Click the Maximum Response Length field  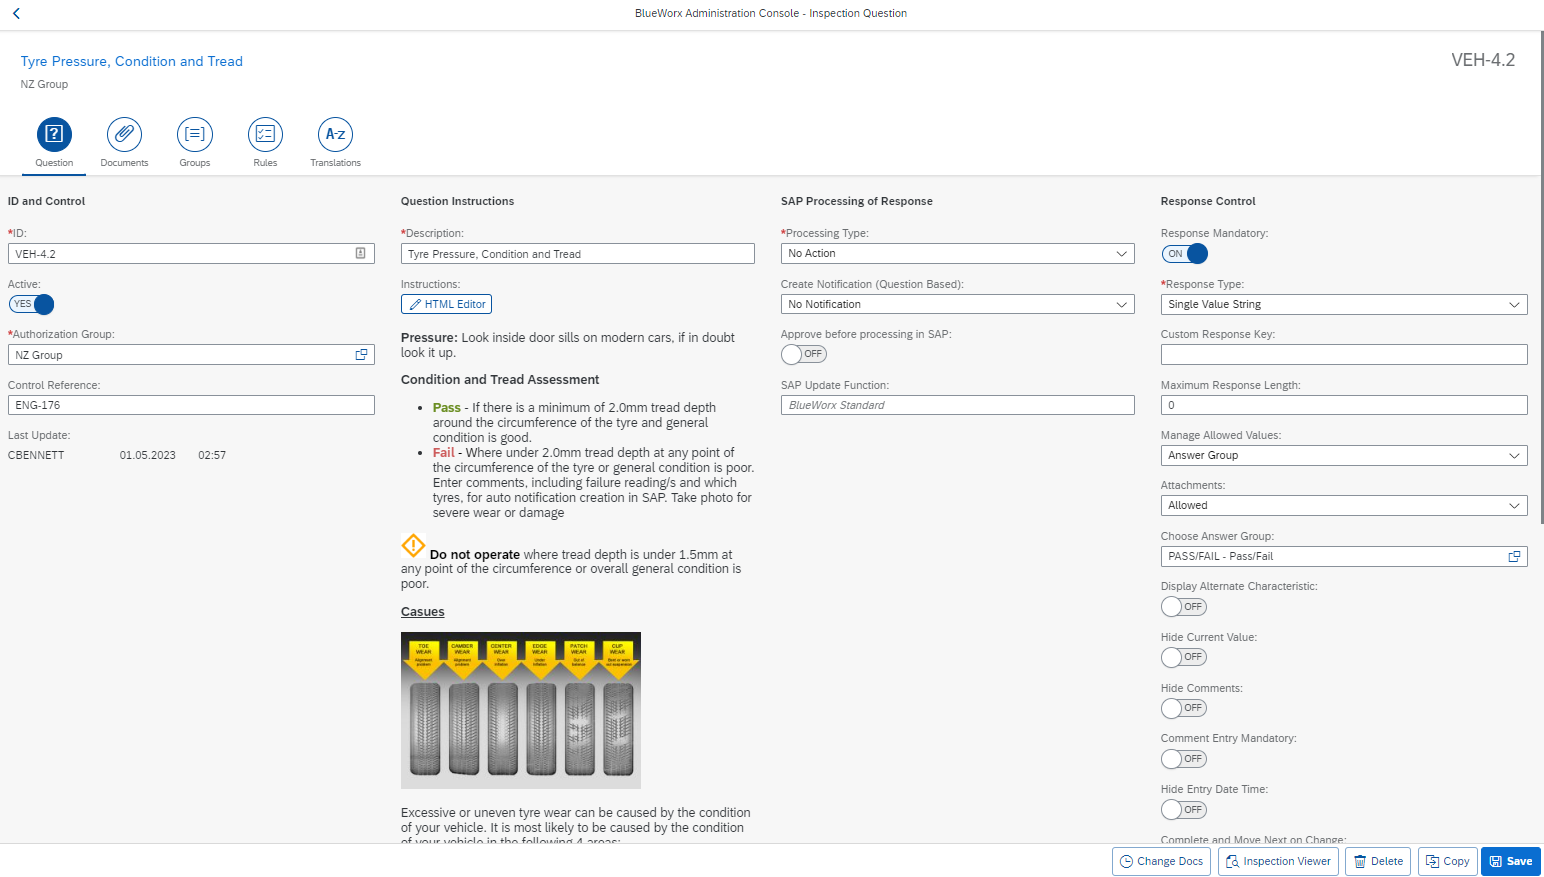[1344, 405]
